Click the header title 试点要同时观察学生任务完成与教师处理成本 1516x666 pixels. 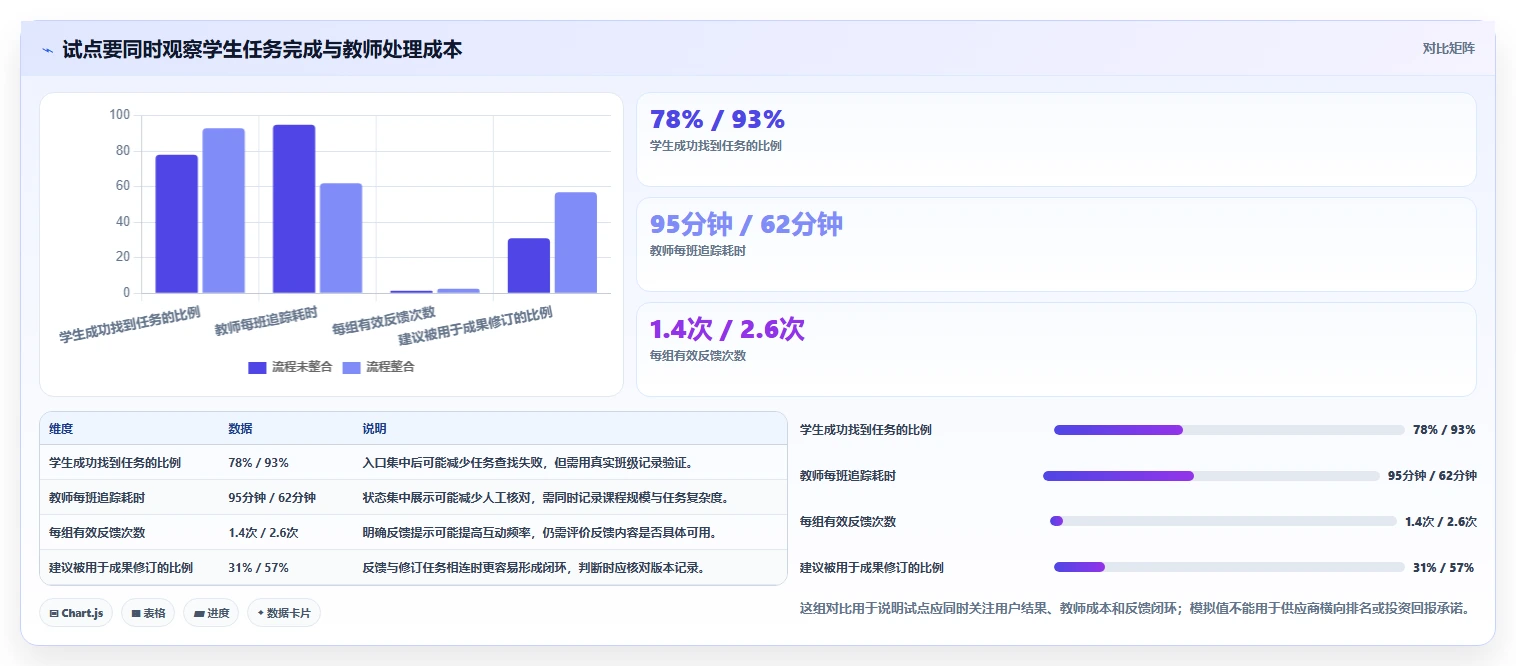point(262,49)
